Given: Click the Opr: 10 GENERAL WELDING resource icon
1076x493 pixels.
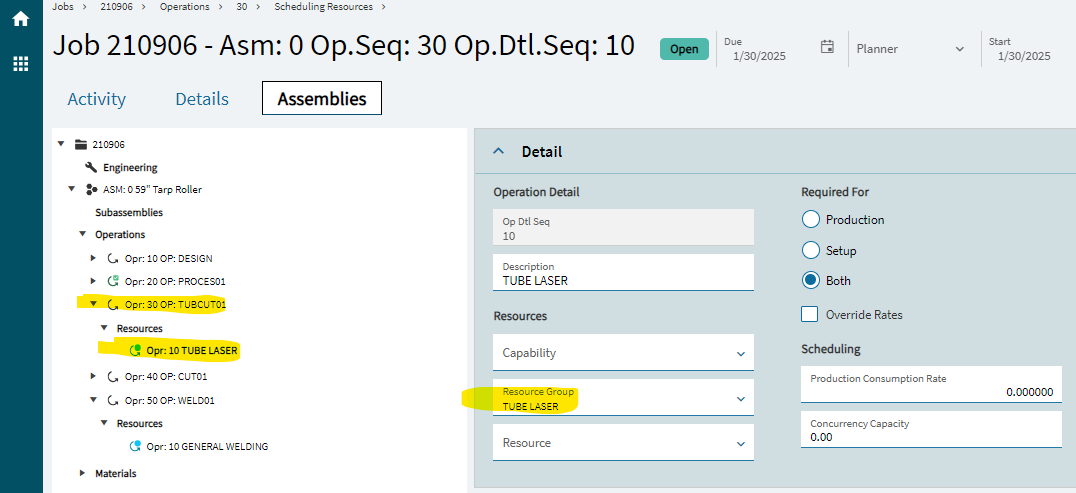Looking at the screenshot, I should point(135,446).
